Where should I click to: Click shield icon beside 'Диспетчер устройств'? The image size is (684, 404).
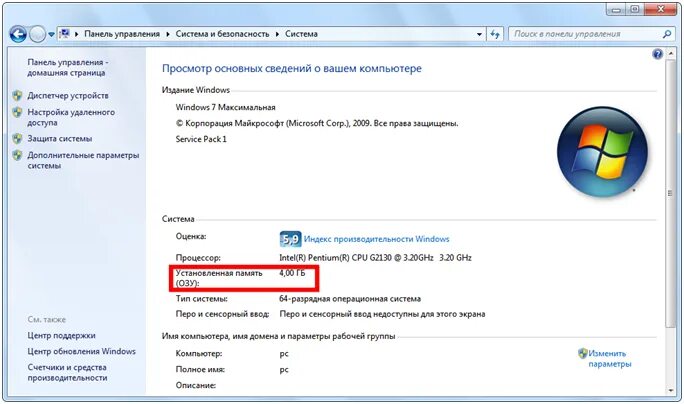17,96
